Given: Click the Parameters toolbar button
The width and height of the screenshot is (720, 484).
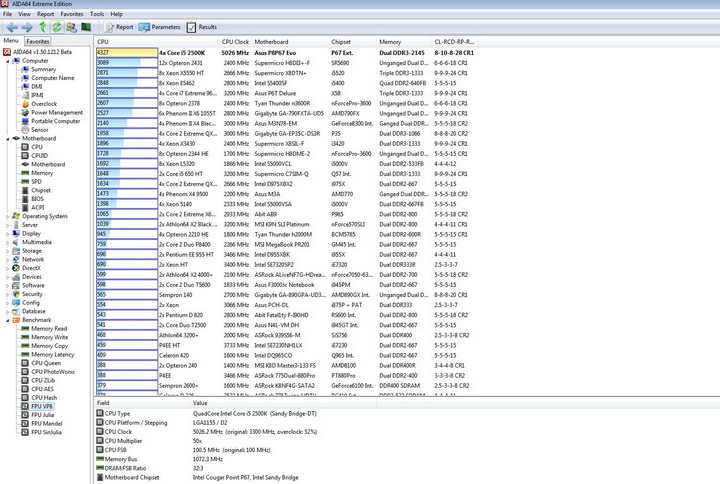Looking at the screenshot, I should pos(159,27).
